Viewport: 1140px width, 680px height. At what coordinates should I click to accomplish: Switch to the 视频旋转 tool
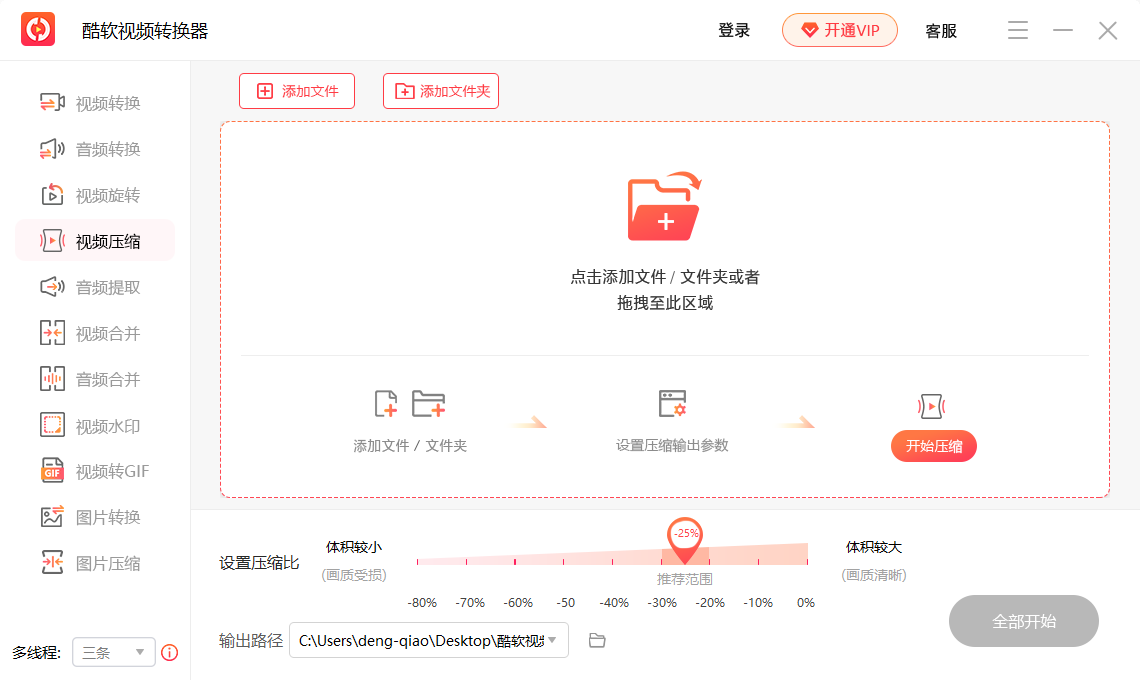coord(97,194)
